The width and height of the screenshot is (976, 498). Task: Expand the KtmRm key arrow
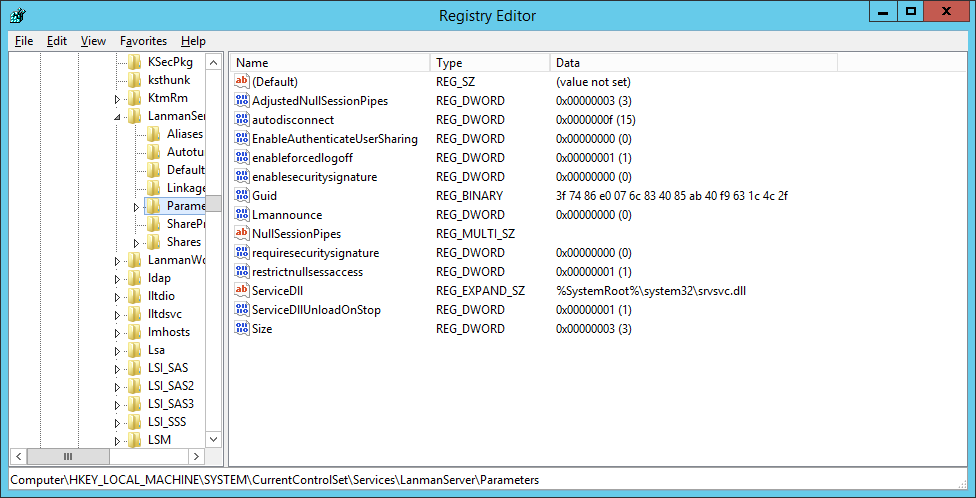coord(117,99)
